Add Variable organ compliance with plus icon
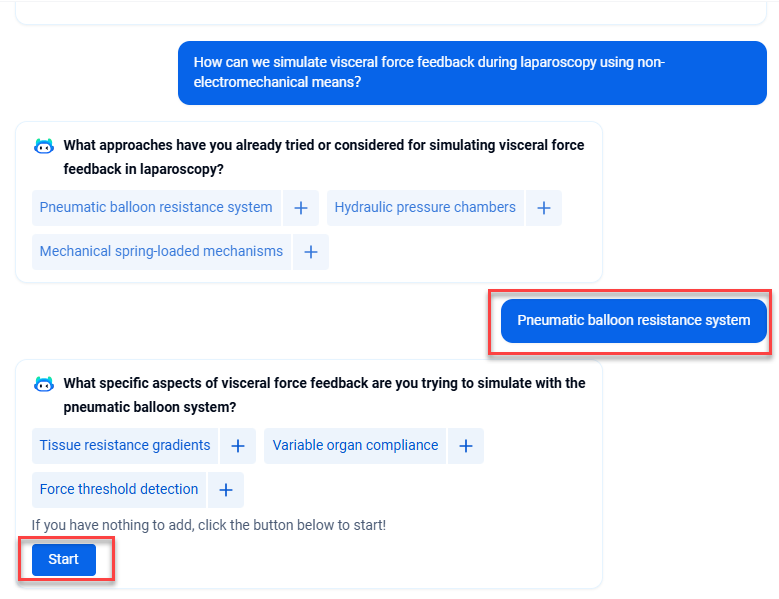 pyautogui.click(x=466, y=446)
